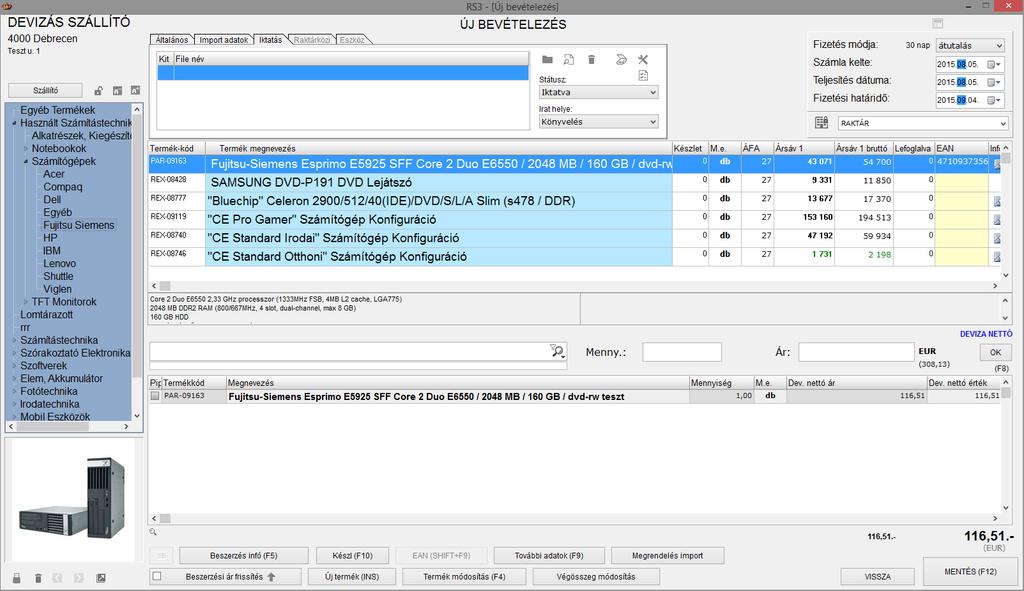
Task: Collapse the Számítógépek tree node
Action: click(26, 161)
